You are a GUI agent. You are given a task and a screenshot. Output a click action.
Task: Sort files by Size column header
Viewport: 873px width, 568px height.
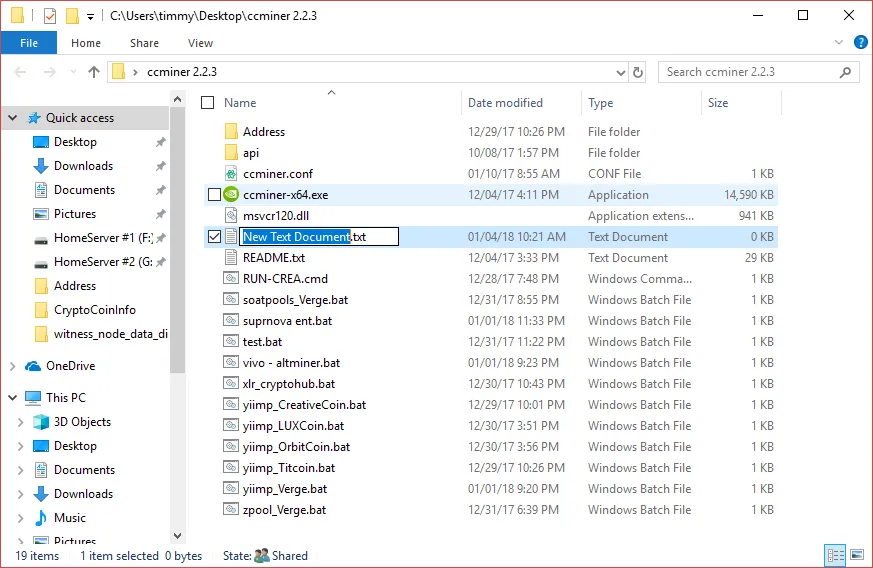[718, 102]
